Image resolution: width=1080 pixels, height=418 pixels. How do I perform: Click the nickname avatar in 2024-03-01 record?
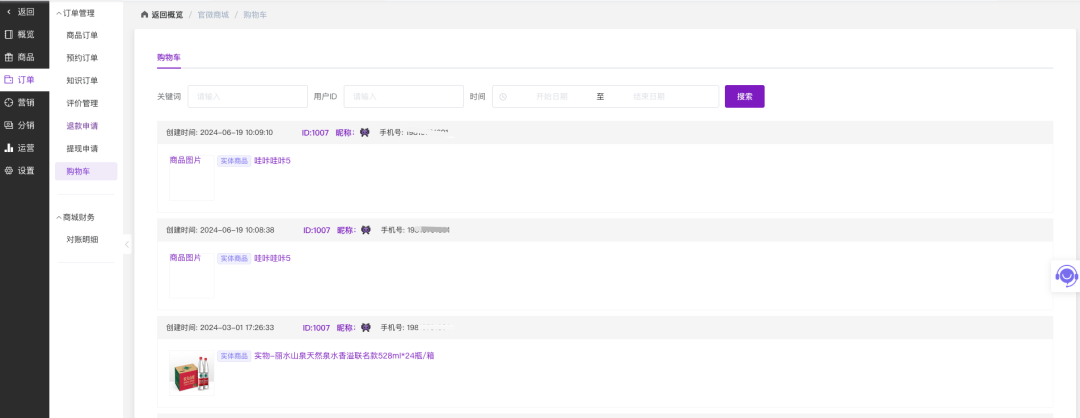(366, 328)
